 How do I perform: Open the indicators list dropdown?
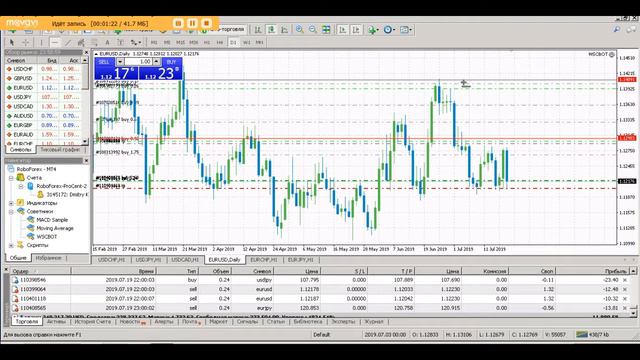[372, 30]
